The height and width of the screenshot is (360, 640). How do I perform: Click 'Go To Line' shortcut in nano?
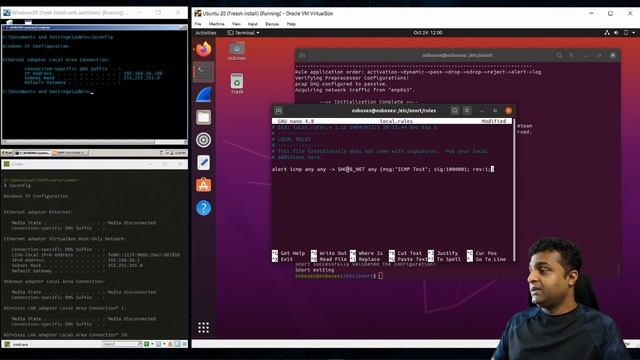click(487, 259)
